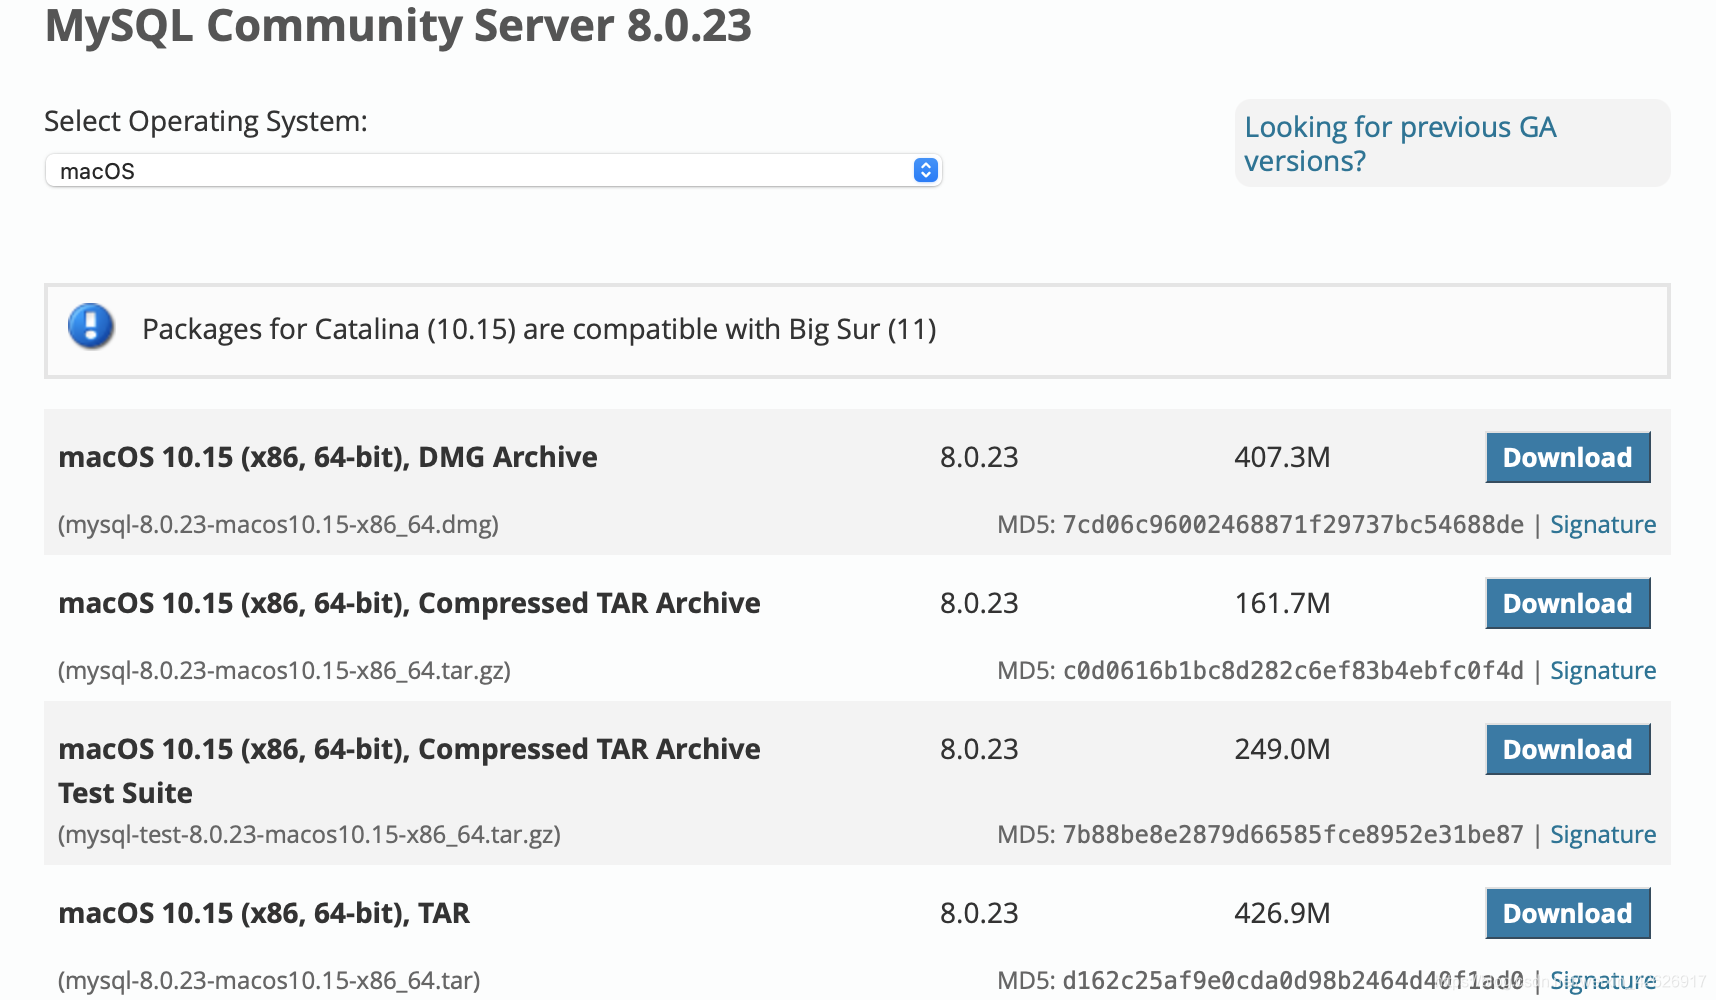Click the 'Test Suite' title text
The height and width of the screenshot is (1000, 1716).
click(125, 793)
